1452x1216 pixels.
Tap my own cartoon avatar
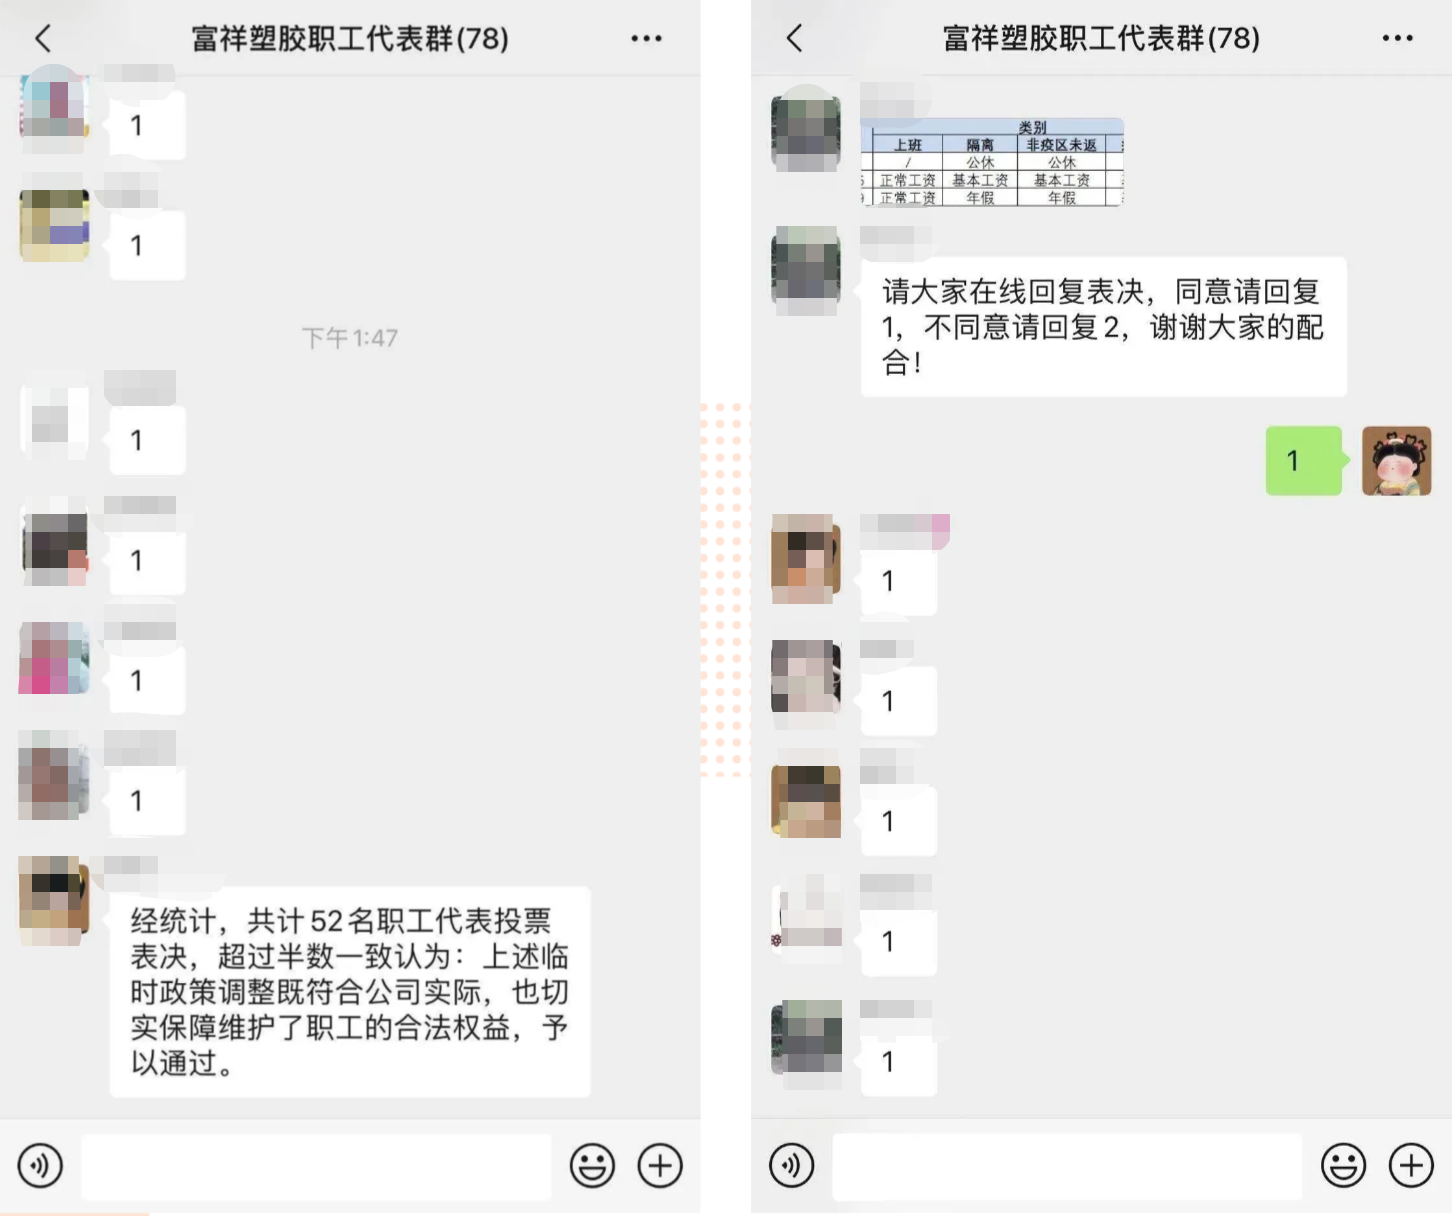click(1397, 460)
